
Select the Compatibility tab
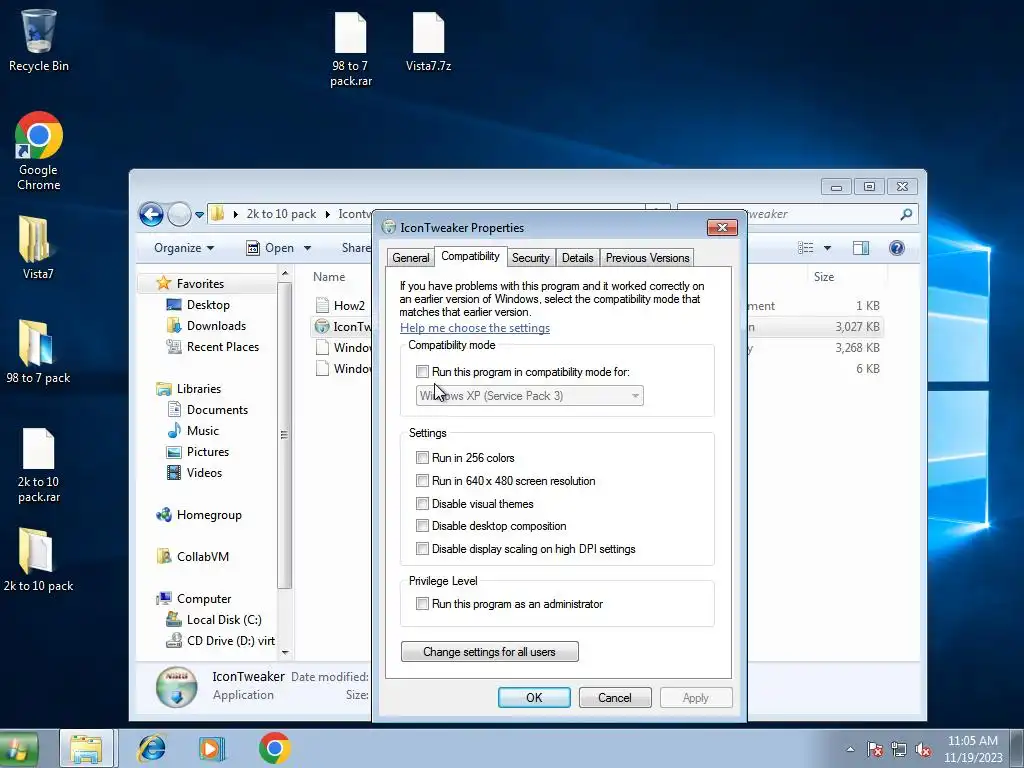pos(470,256)
